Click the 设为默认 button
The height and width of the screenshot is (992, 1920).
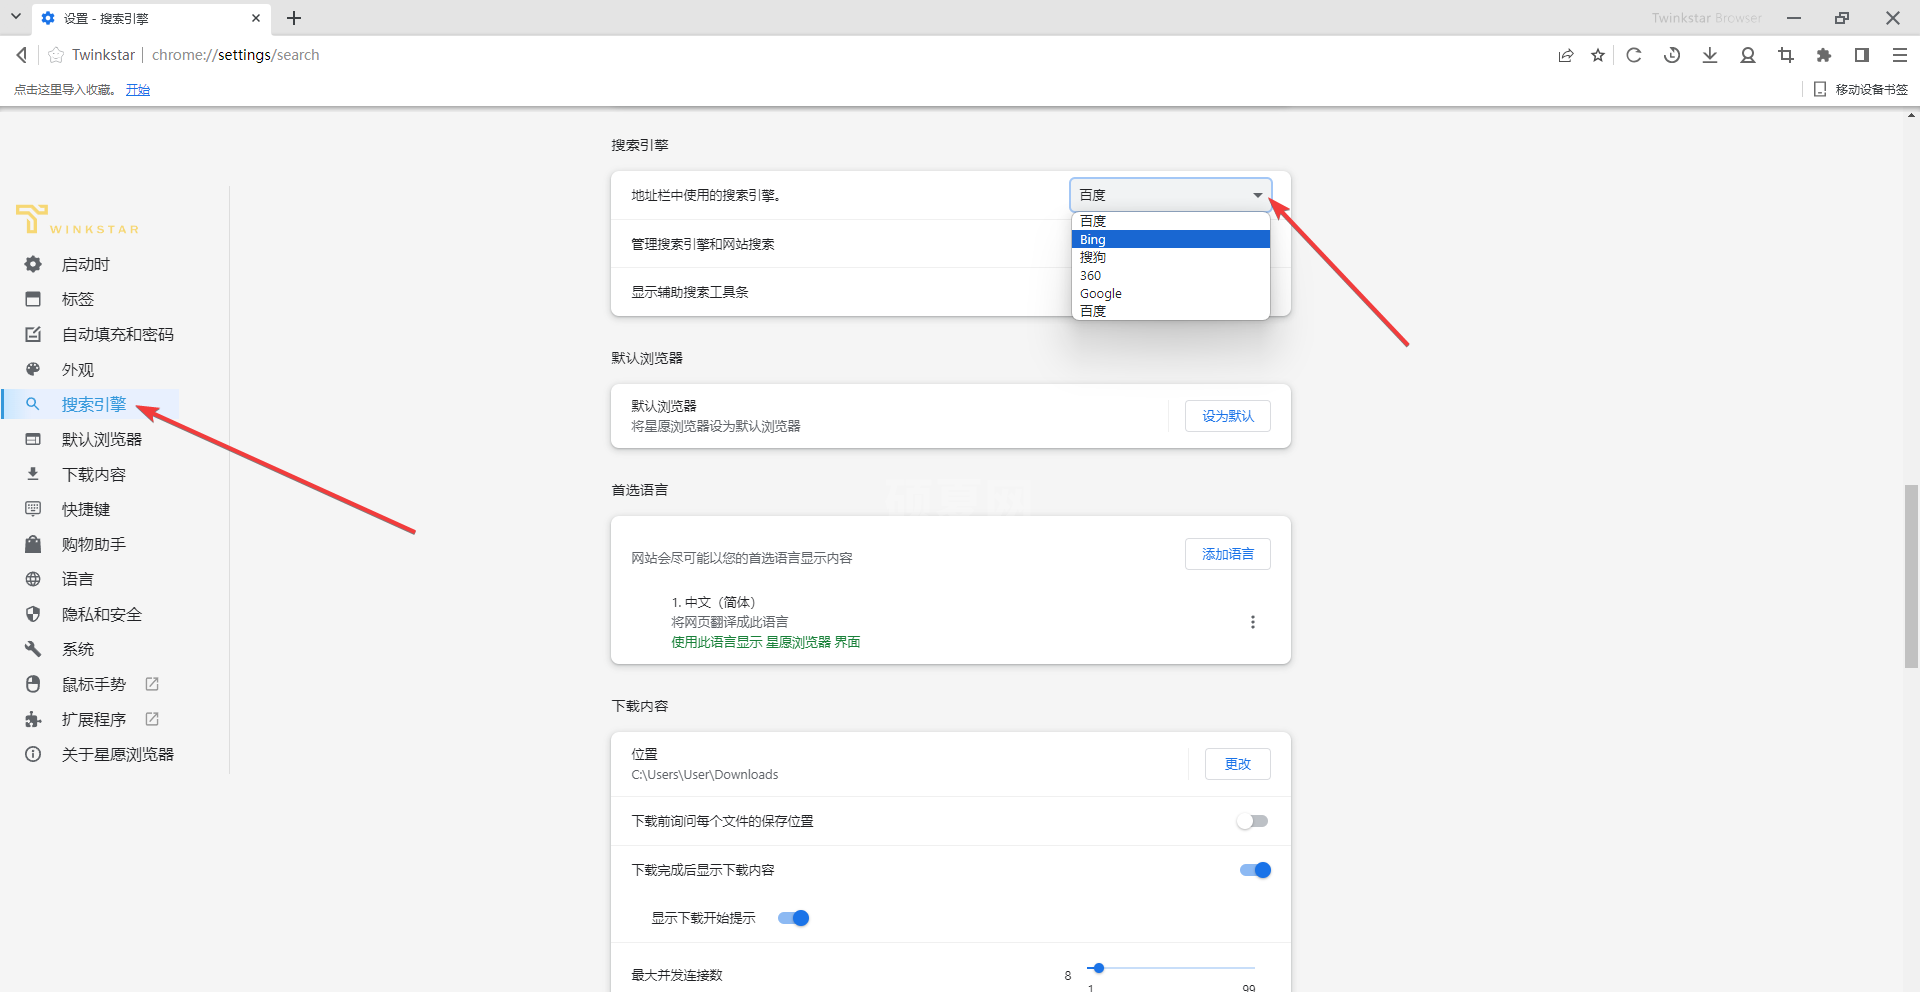coord(1227,416)
